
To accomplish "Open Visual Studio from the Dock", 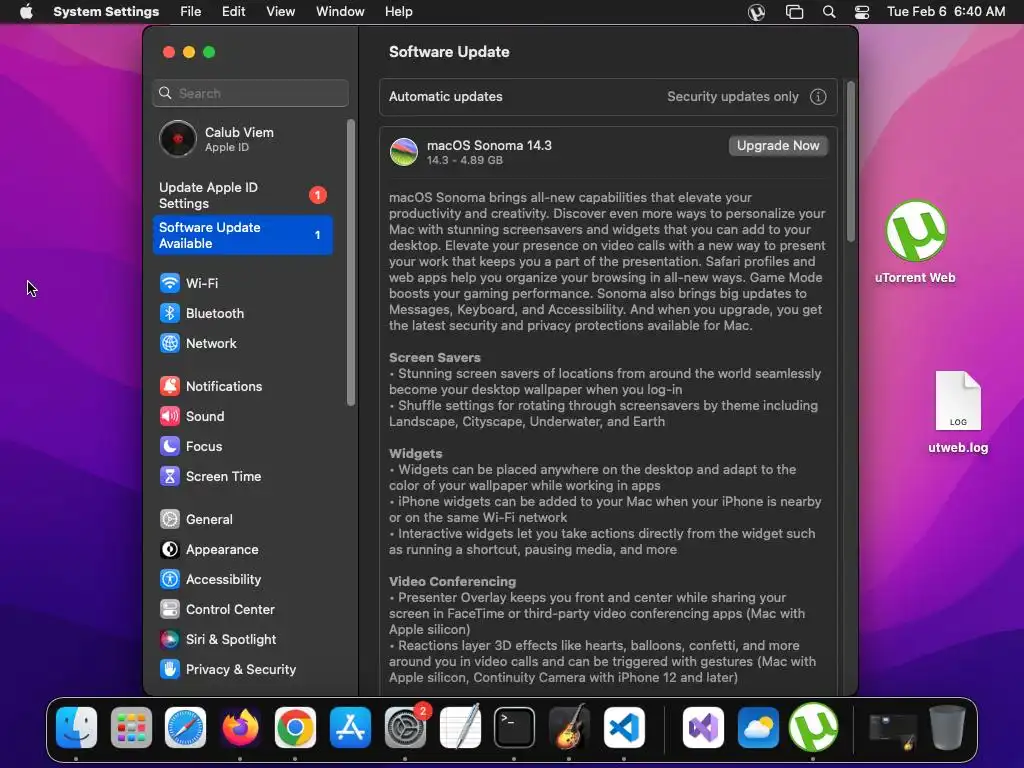I will coord(703,728).
